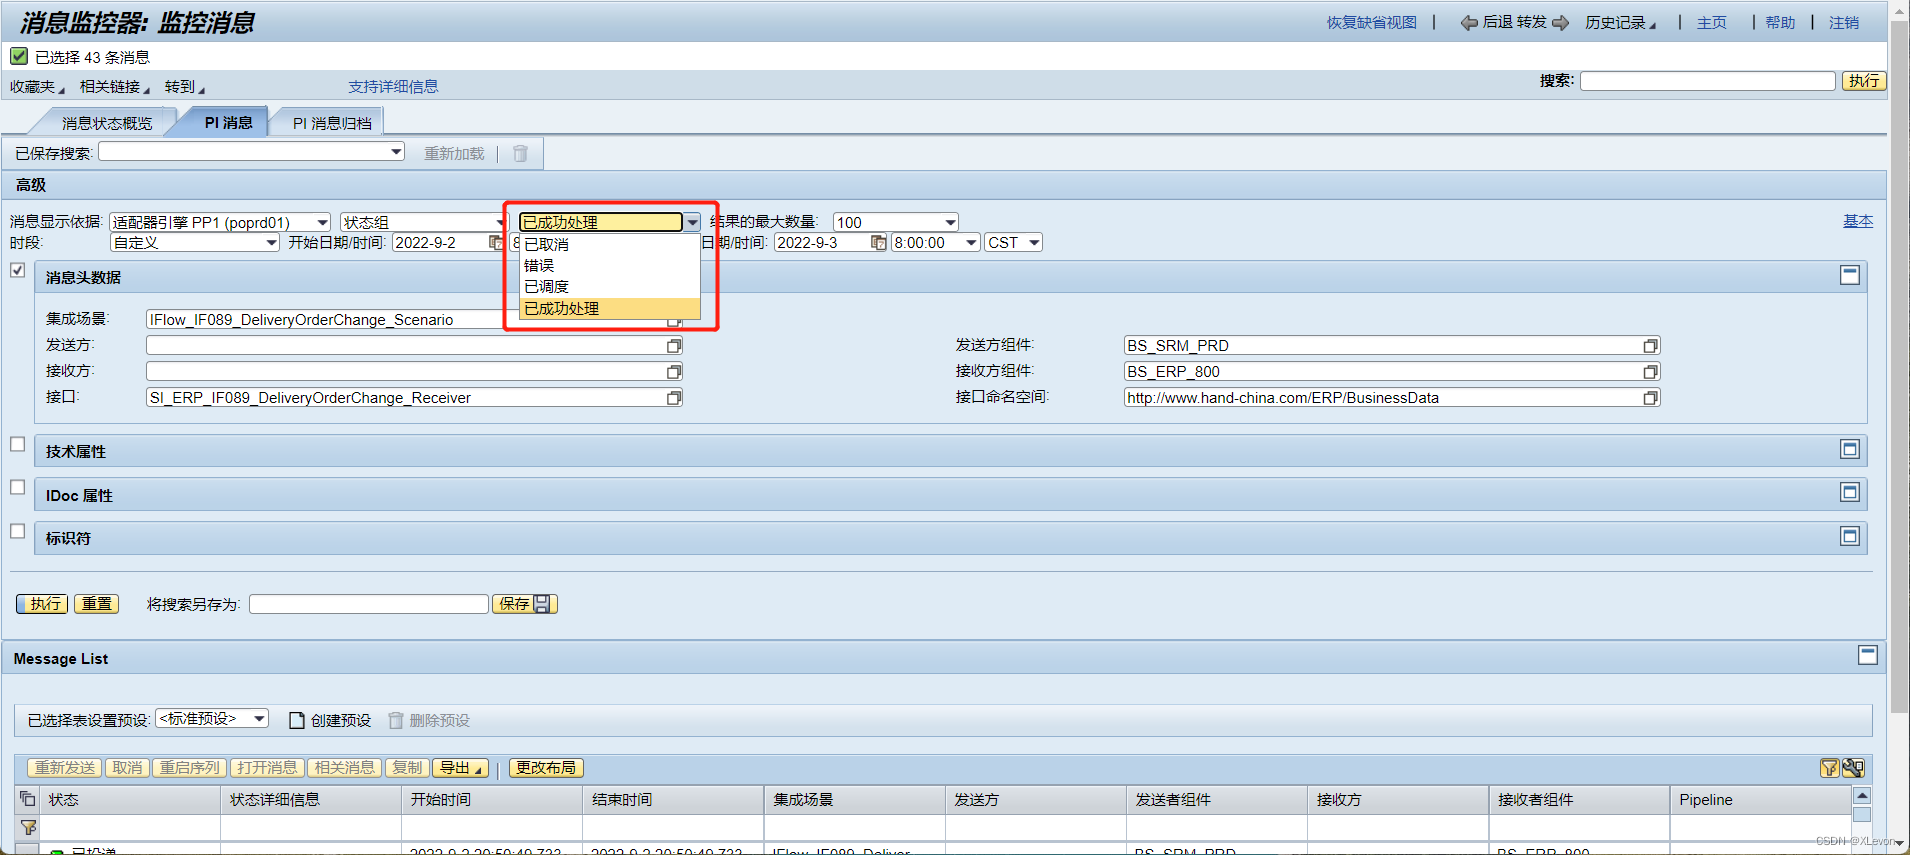
Task: Select the PI 消息 tab
Action: (228, 122)
